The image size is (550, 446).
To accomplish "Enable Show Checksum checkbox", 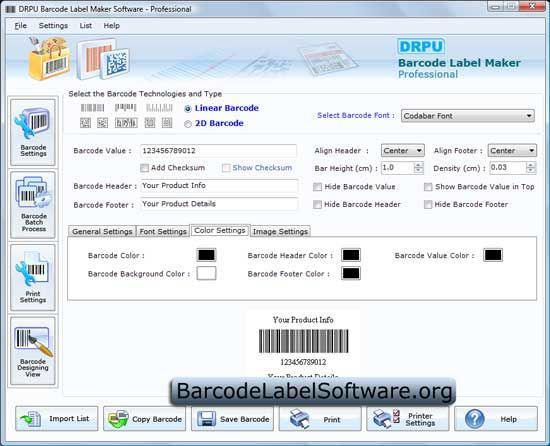I will [x=226, y=168].
